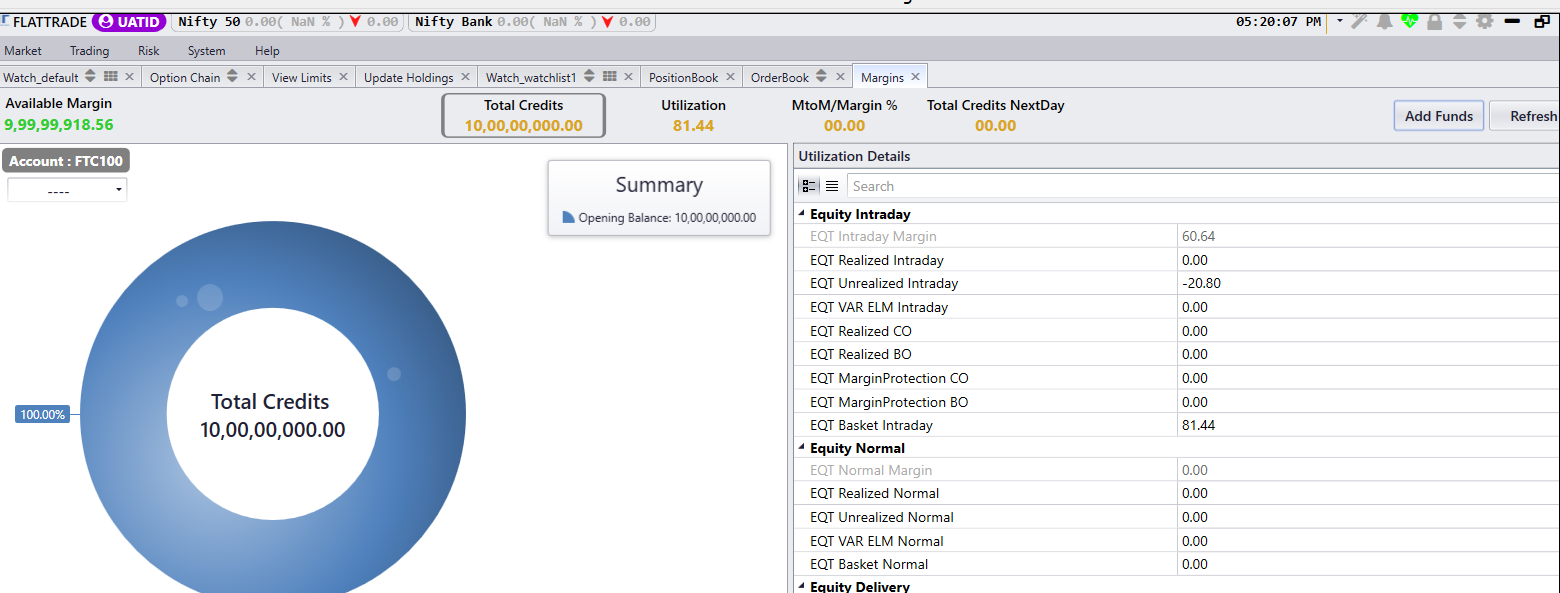Select the Total Credits summary box

pyautogui.click(x=524, y=115)
